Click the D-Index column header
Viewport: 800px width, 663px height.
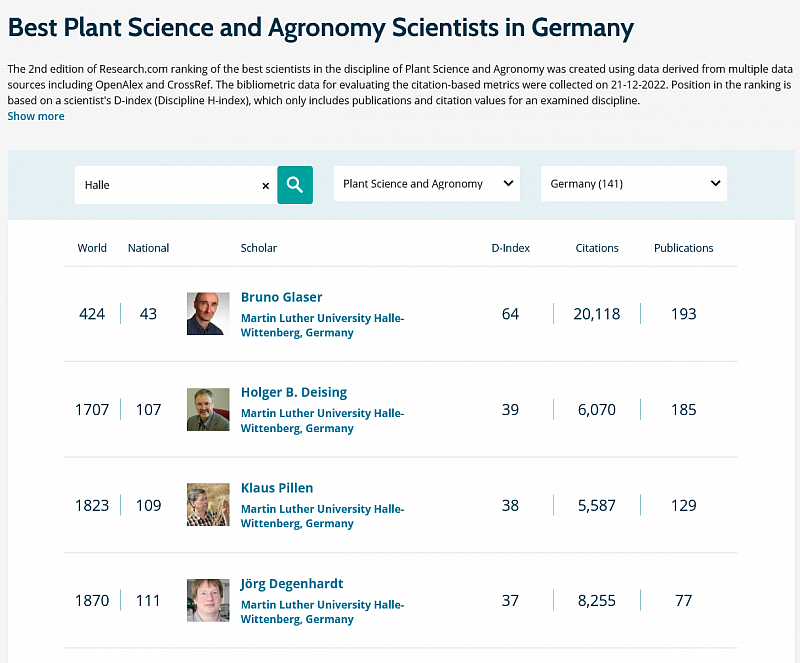click(511, 248)
